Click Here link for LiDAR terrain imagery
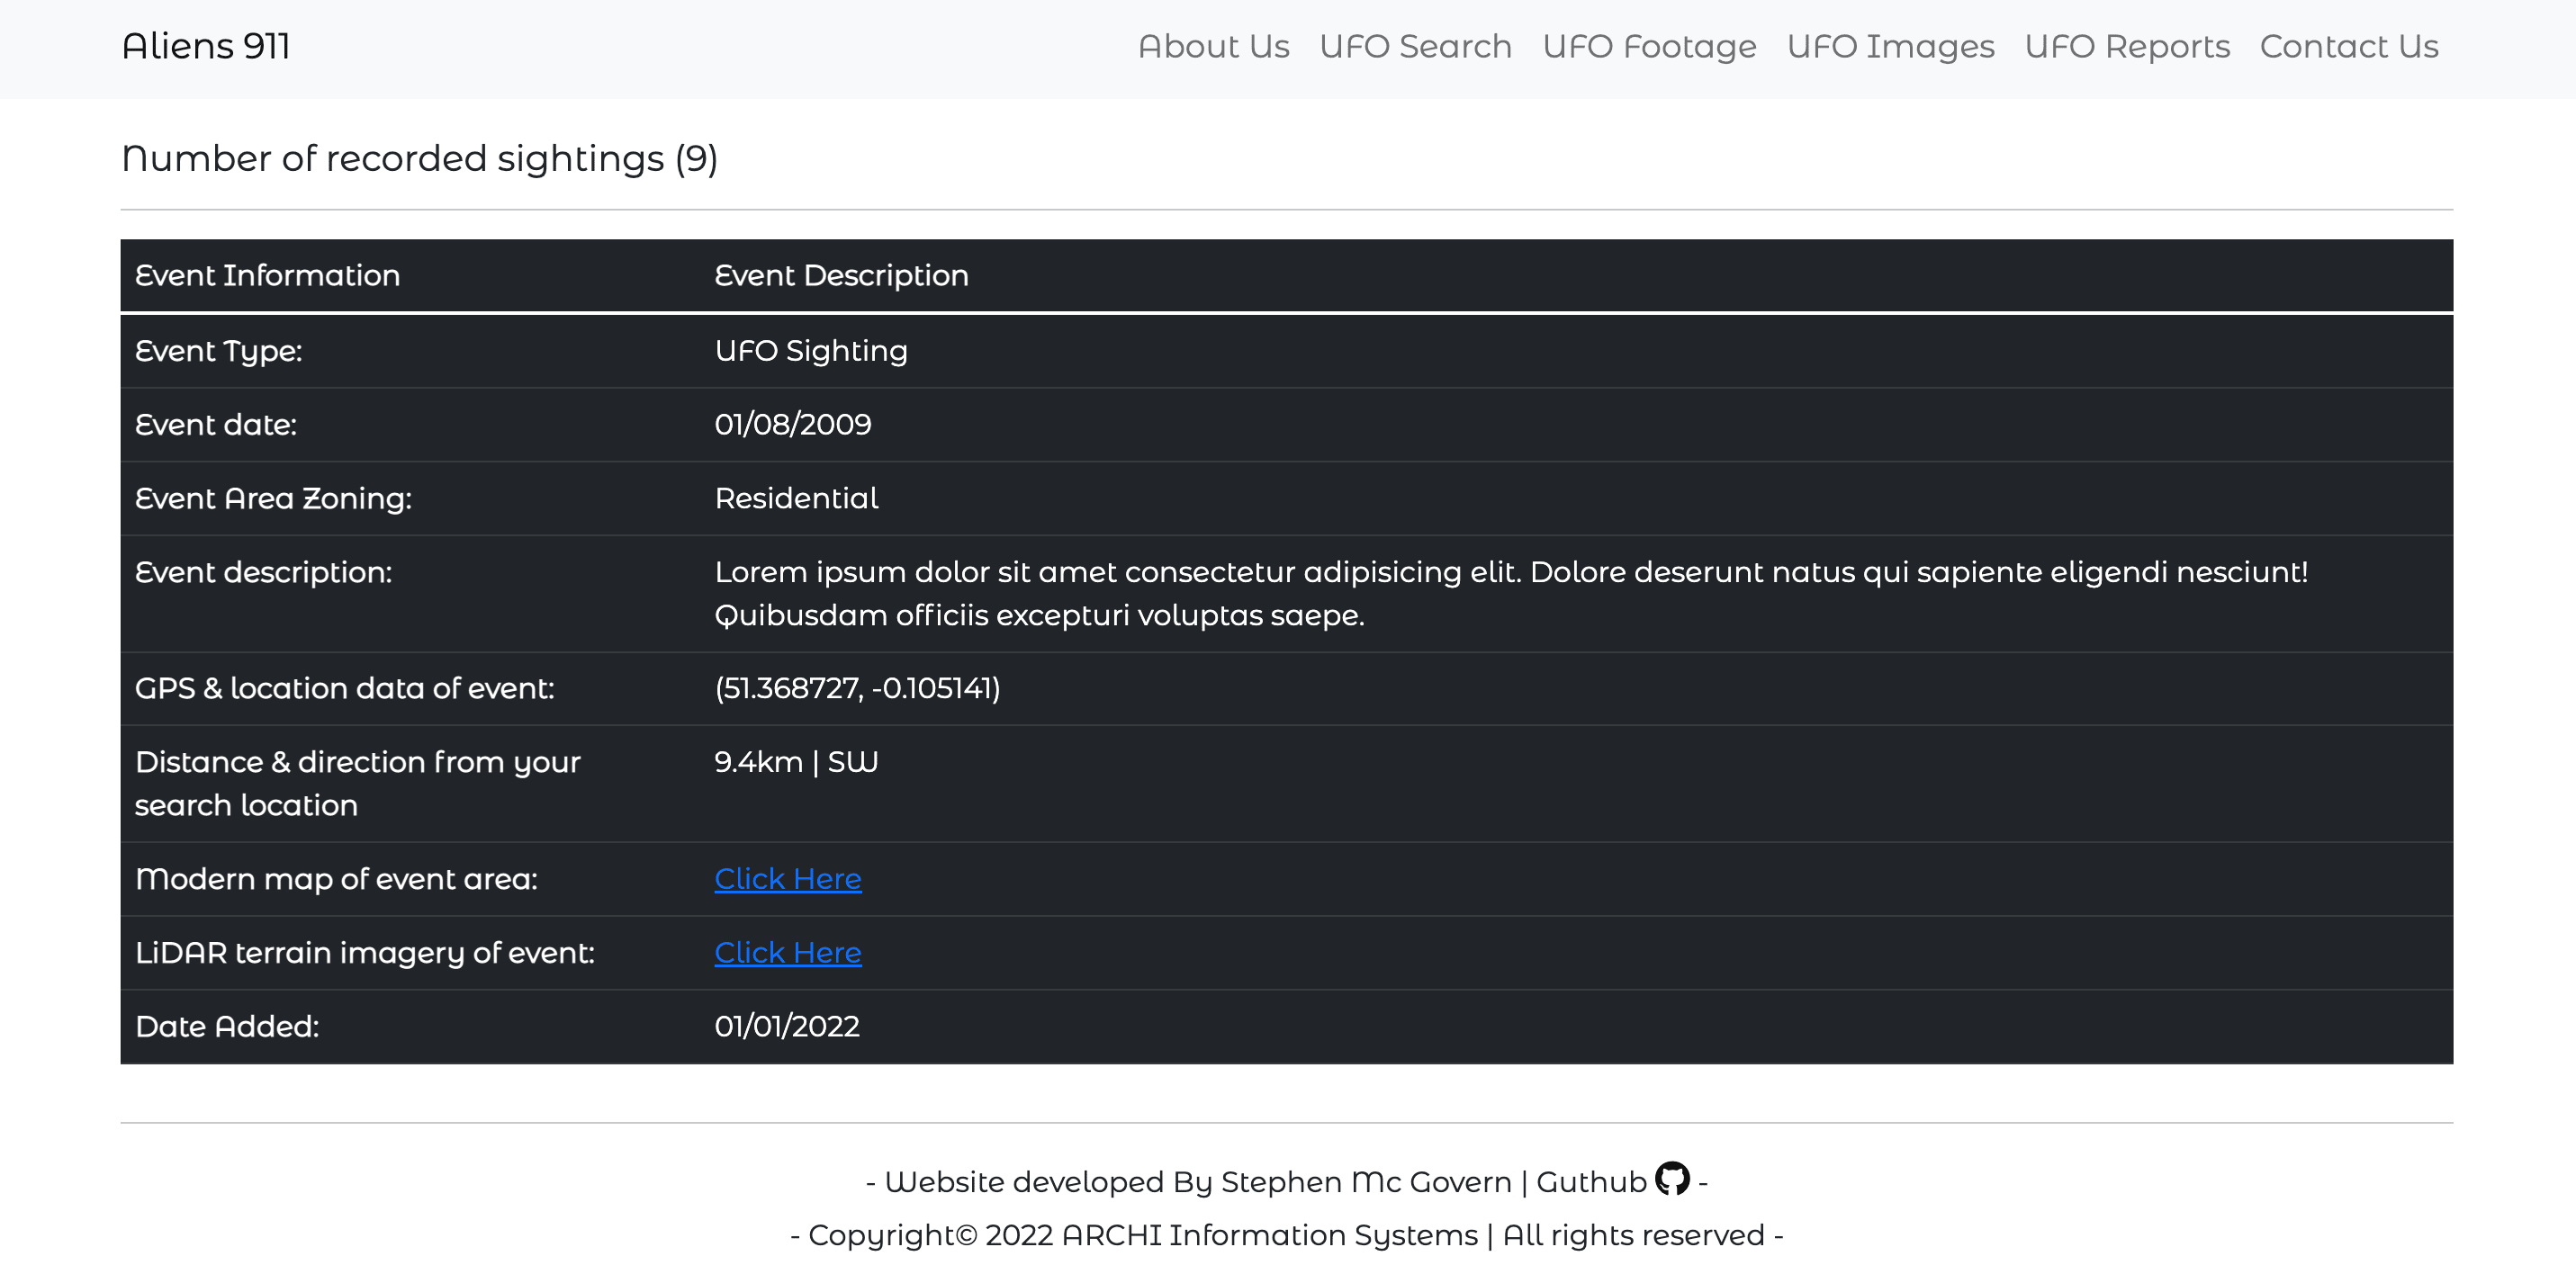This screenshot has height=1283, width=2576. click(788, 953)
